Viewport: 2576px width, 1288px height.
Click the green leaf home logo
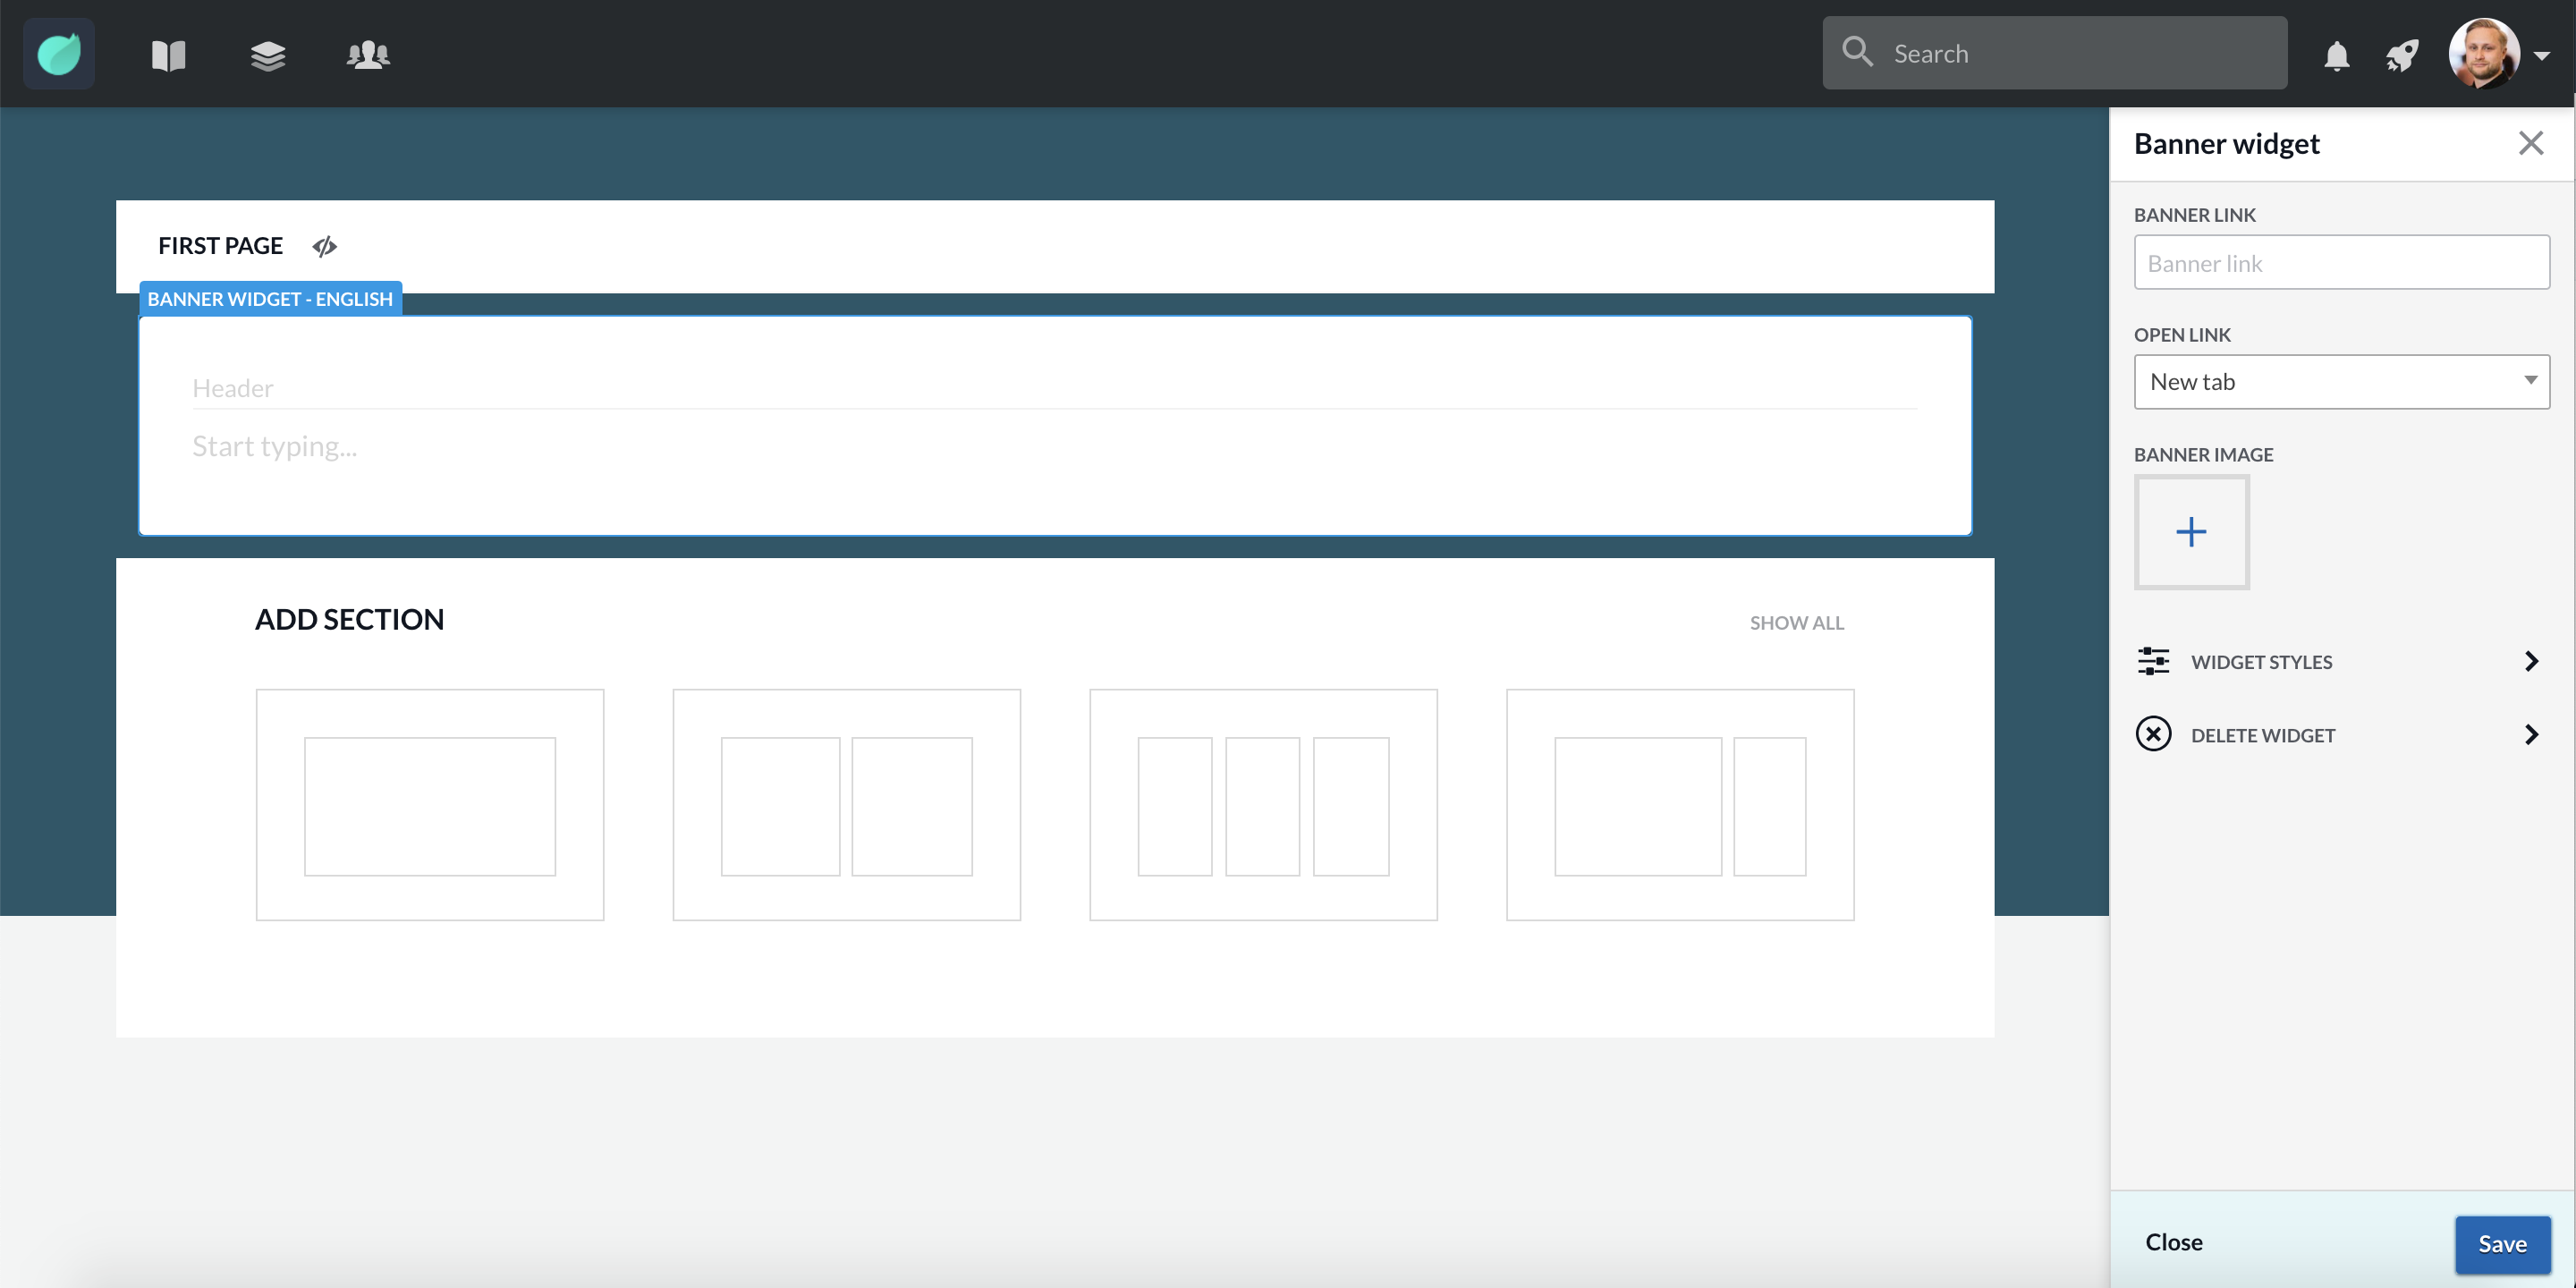click(x=59, y=54)
